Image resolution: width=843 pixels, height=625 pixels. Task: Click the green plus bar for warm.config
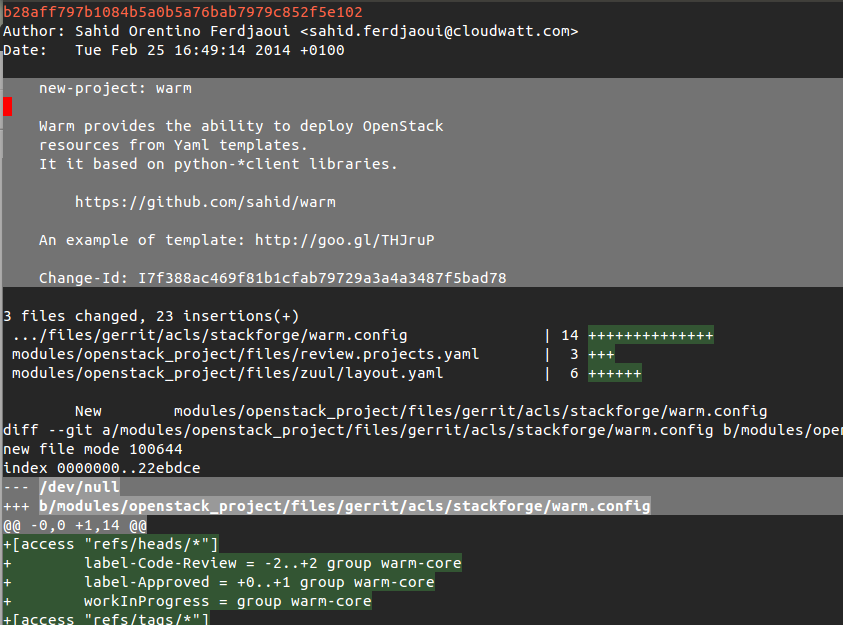(x=650, y=335)
